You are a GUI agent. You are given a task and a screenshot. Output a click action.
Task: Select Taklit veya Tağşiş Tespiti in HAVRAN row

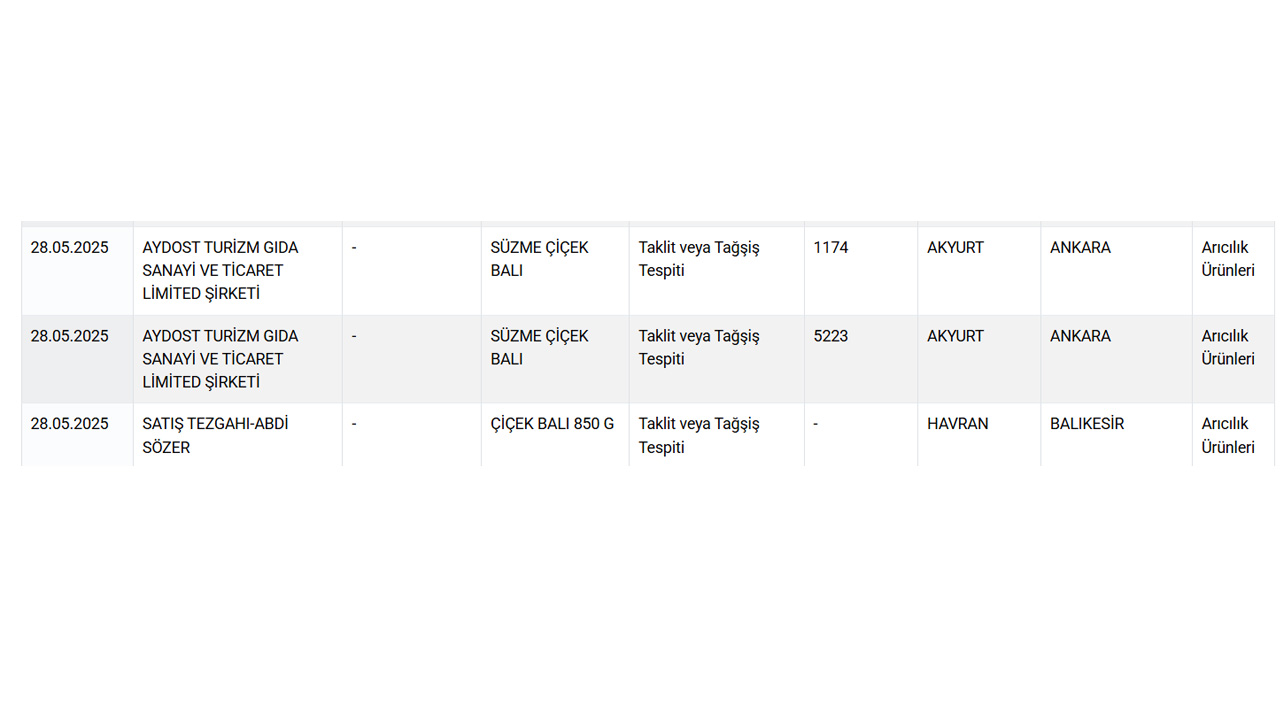point(699,435)
